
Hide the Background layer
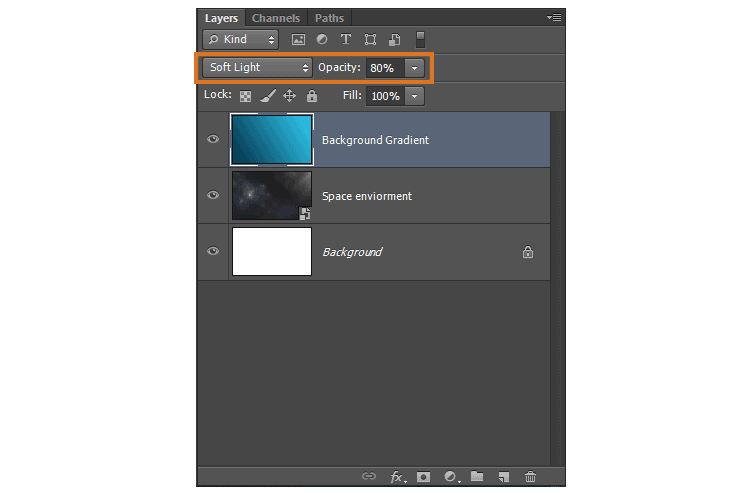click(x=213, y=251)
